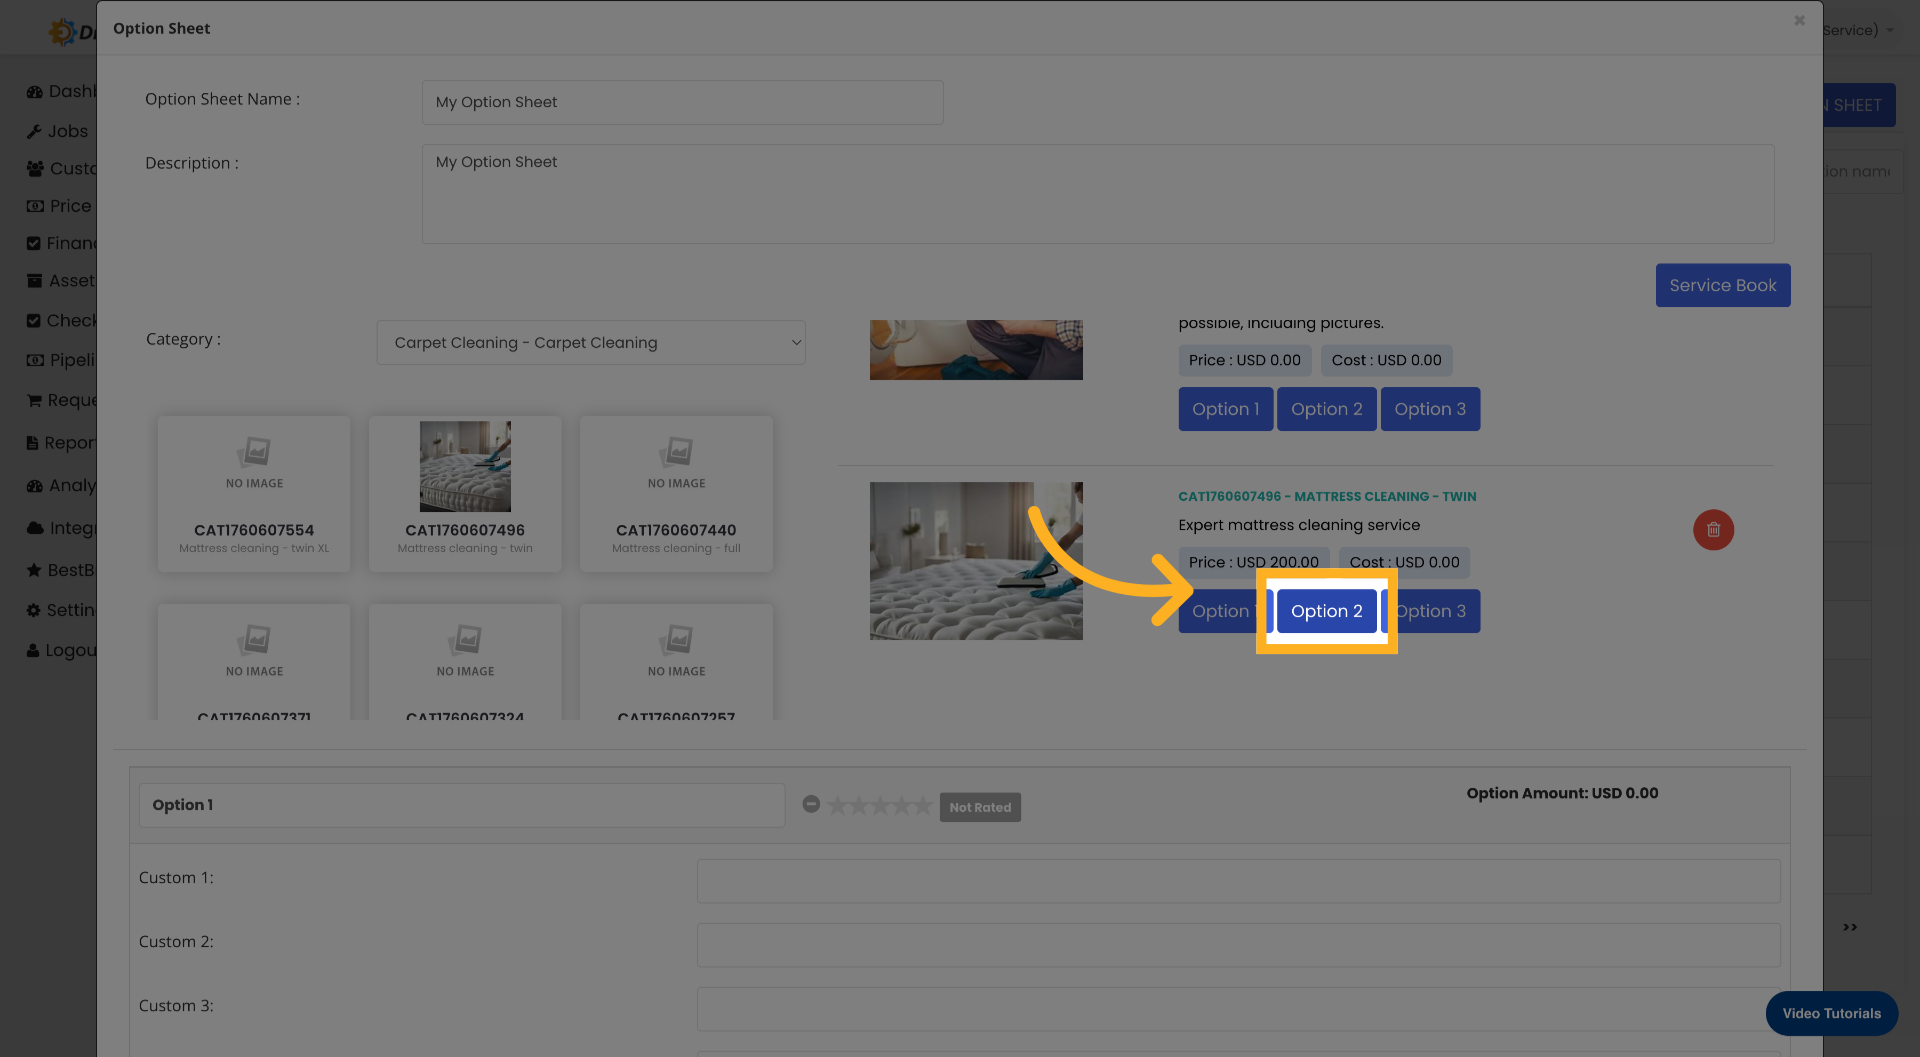Open Settings via the gear icon
This screenshot has height=1057, width=1920.
[35, 610]
